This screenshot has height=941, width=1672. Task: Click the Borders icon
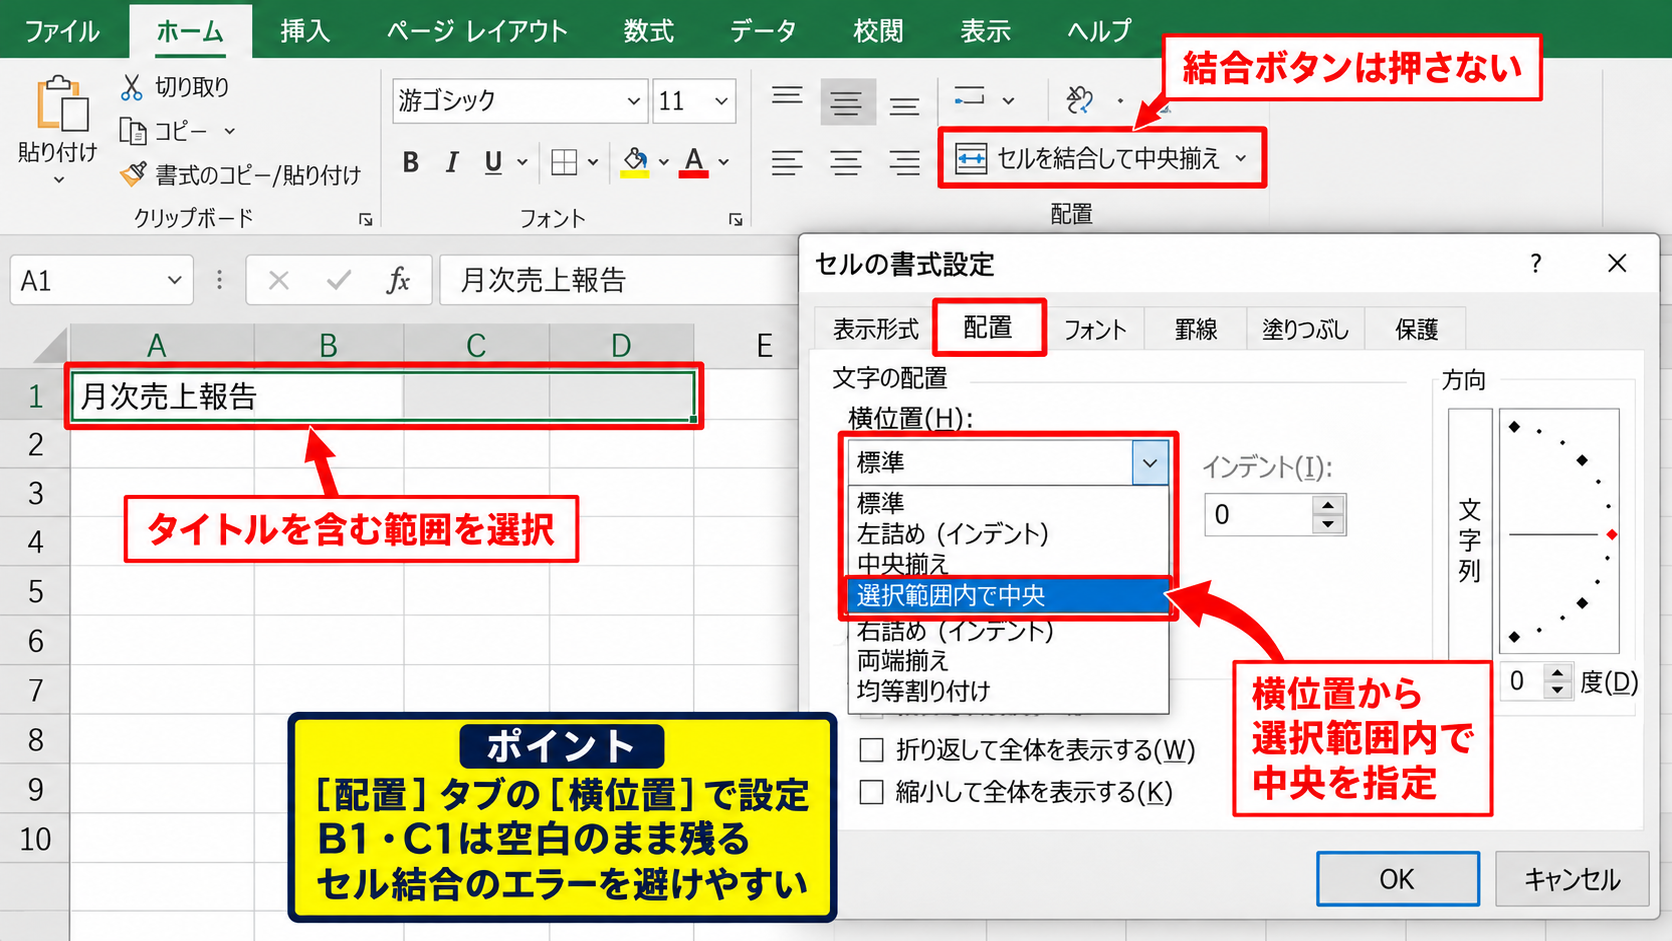[564, 162]
